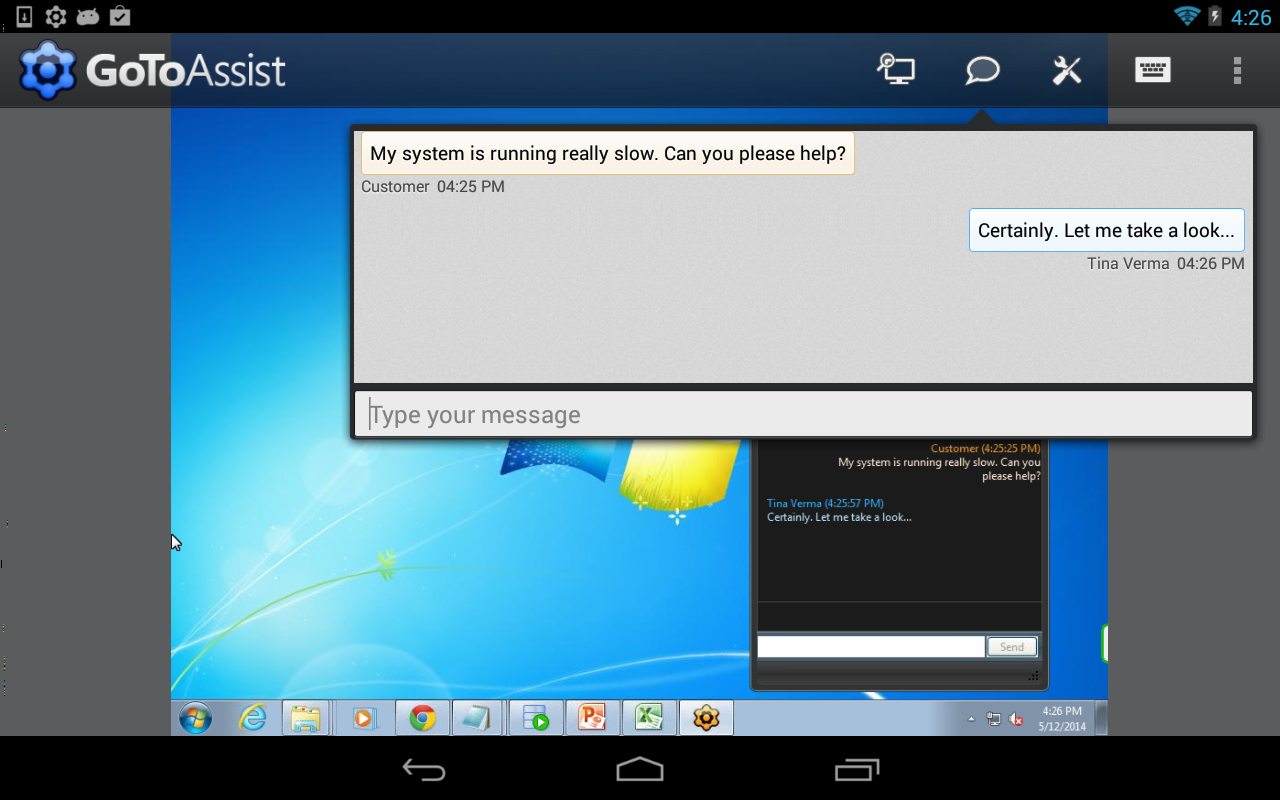Click the muted volume tray icon
The width and height of the screenshot is (1280, 800).
click(1016, 719)
